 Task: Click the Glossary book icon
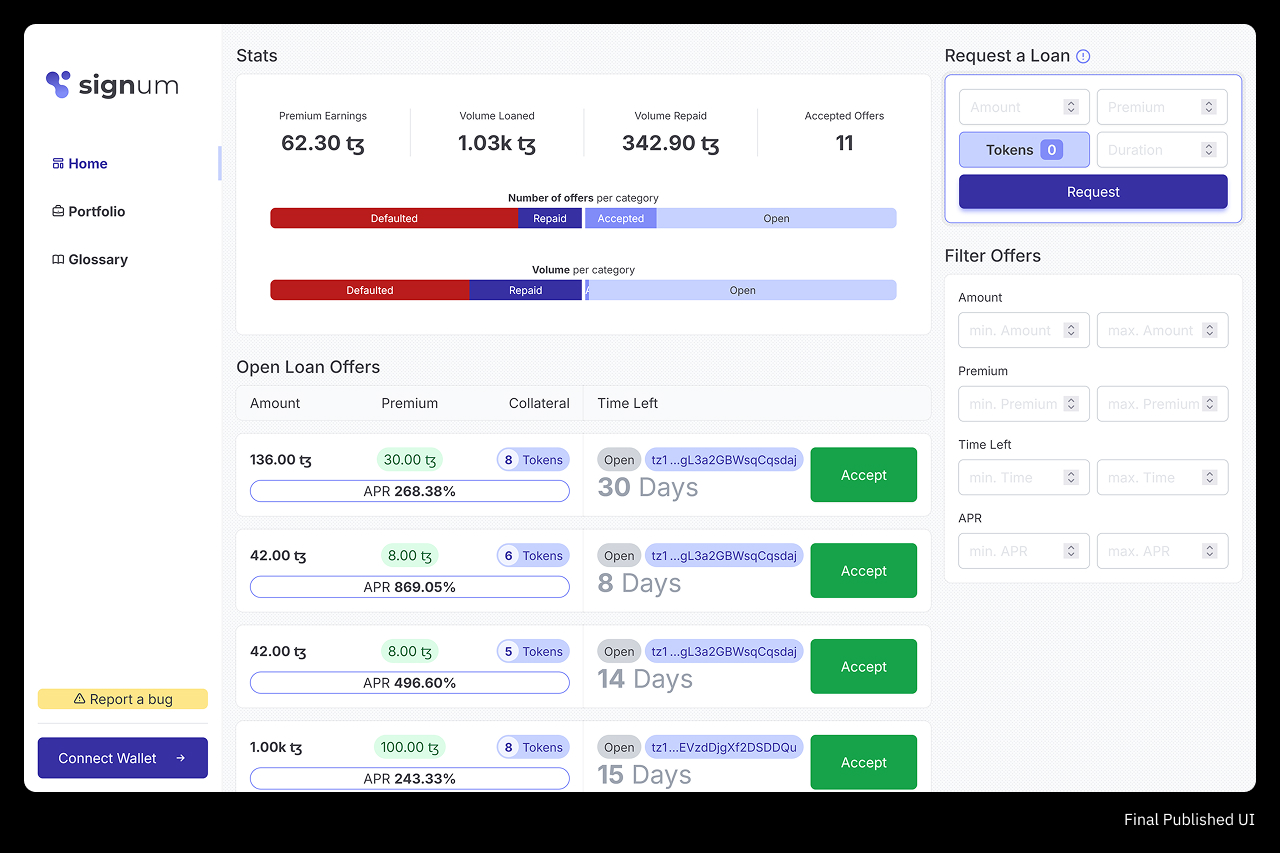pyautogui.click(x=58, y=260)
